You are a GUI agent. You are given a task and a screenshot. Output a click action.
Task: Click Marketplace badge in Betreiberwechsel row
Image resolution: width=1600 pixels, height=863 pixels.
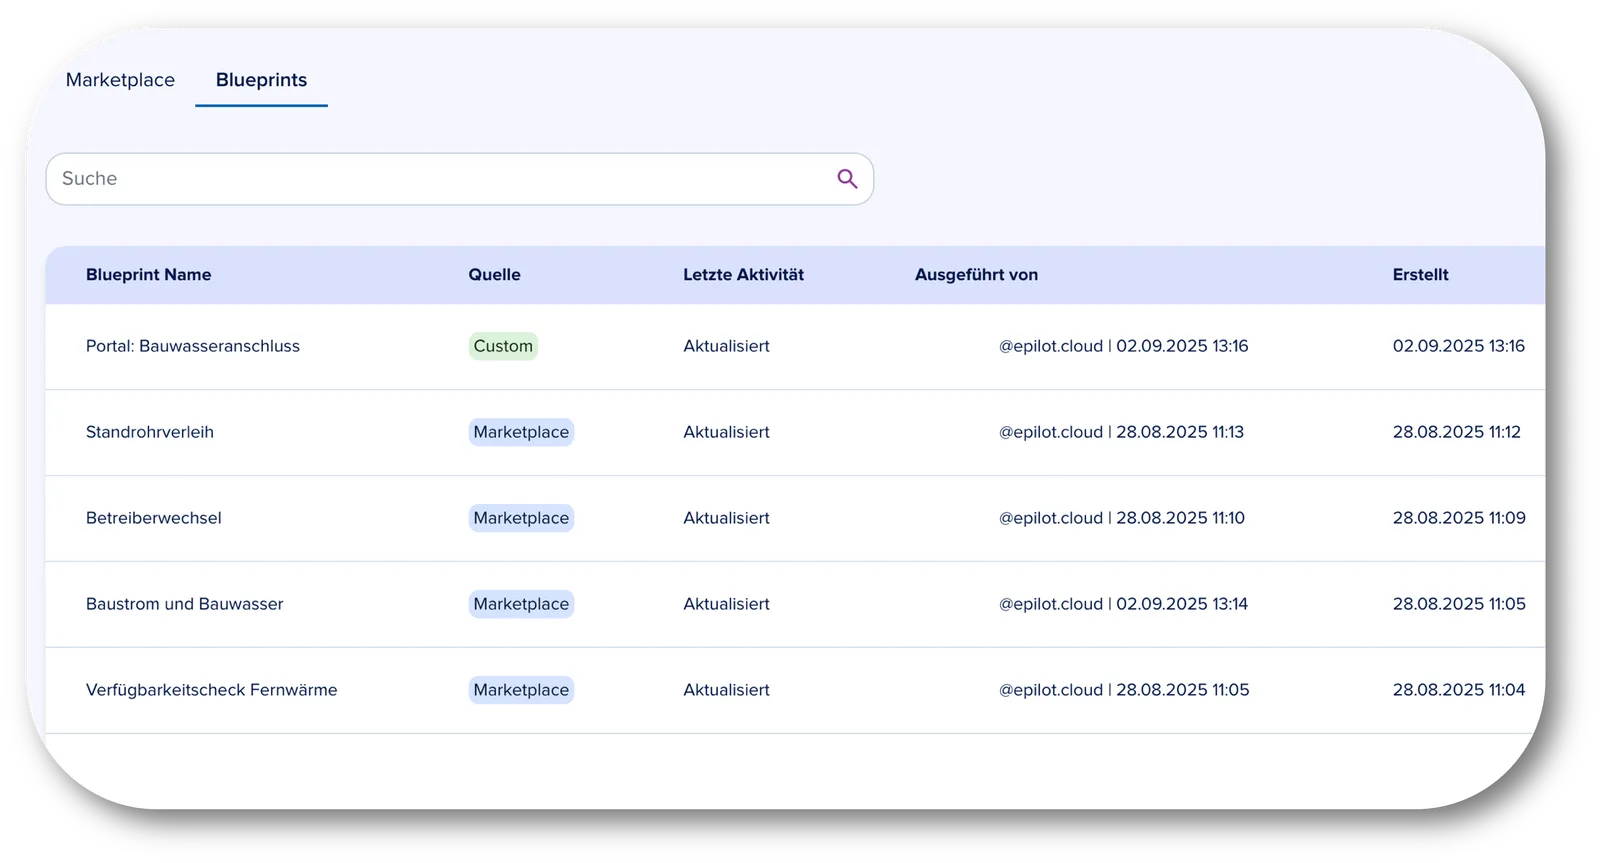click(521, 518)
